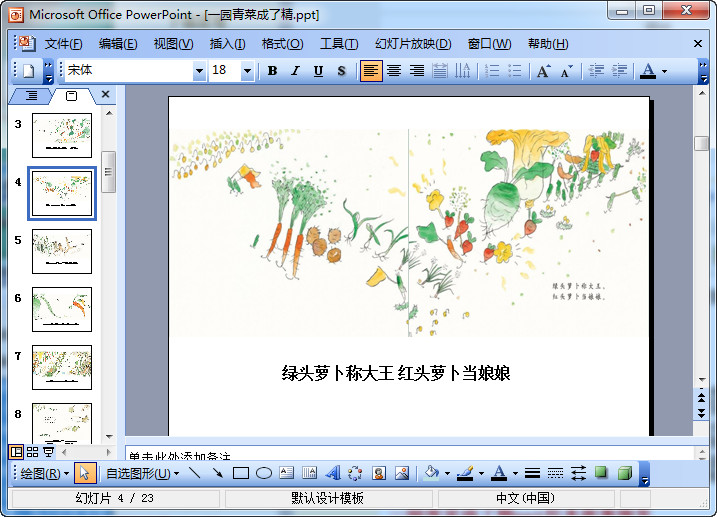717x517 pixels.
Task: Choose Line Style icon
Action: 532,473
